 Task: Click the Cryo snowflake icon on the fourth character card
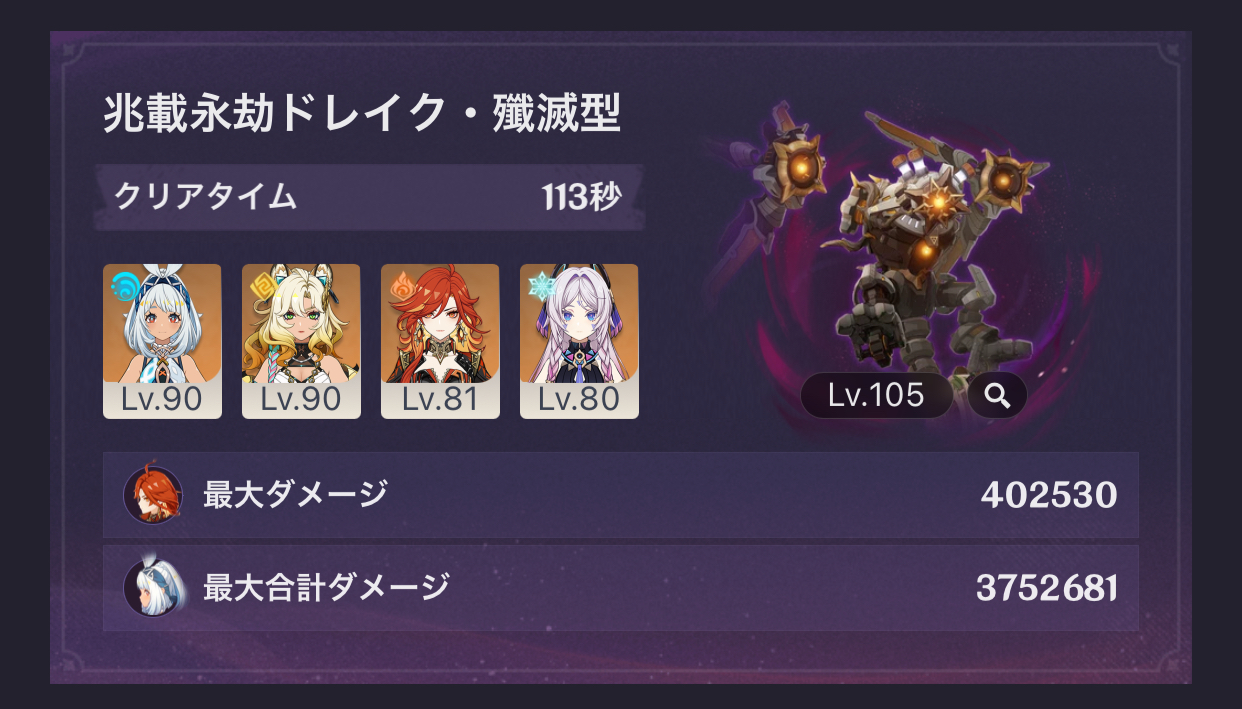(x=541, y=284)
